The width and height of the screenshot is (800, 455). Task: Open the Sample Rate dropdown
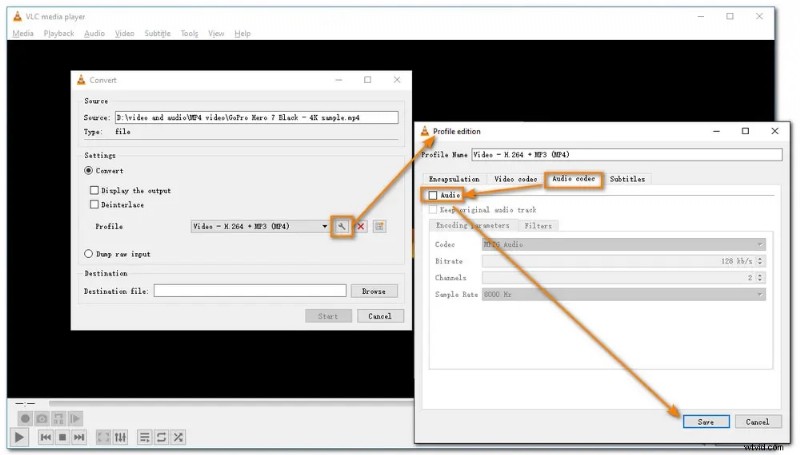coord(623,294)
